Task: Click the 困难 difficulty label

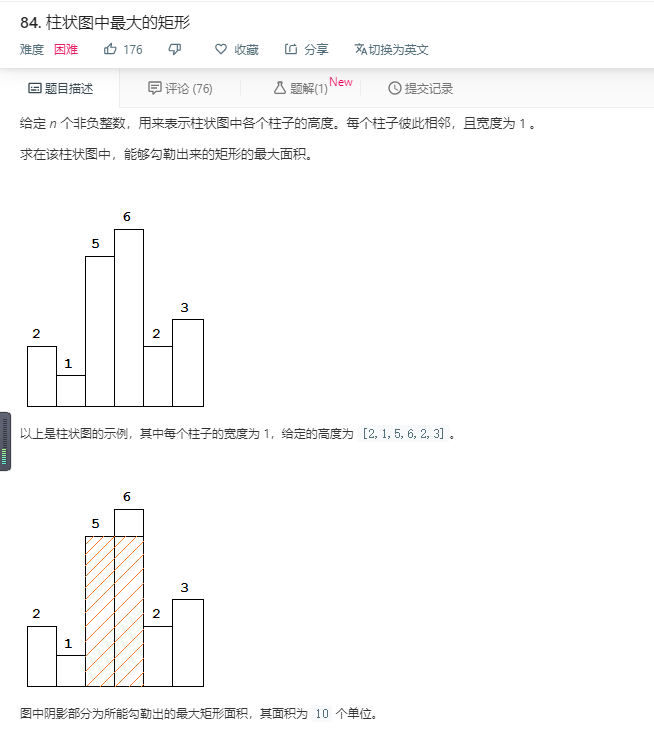Action: pyautogui.click(x=66, y=49)
